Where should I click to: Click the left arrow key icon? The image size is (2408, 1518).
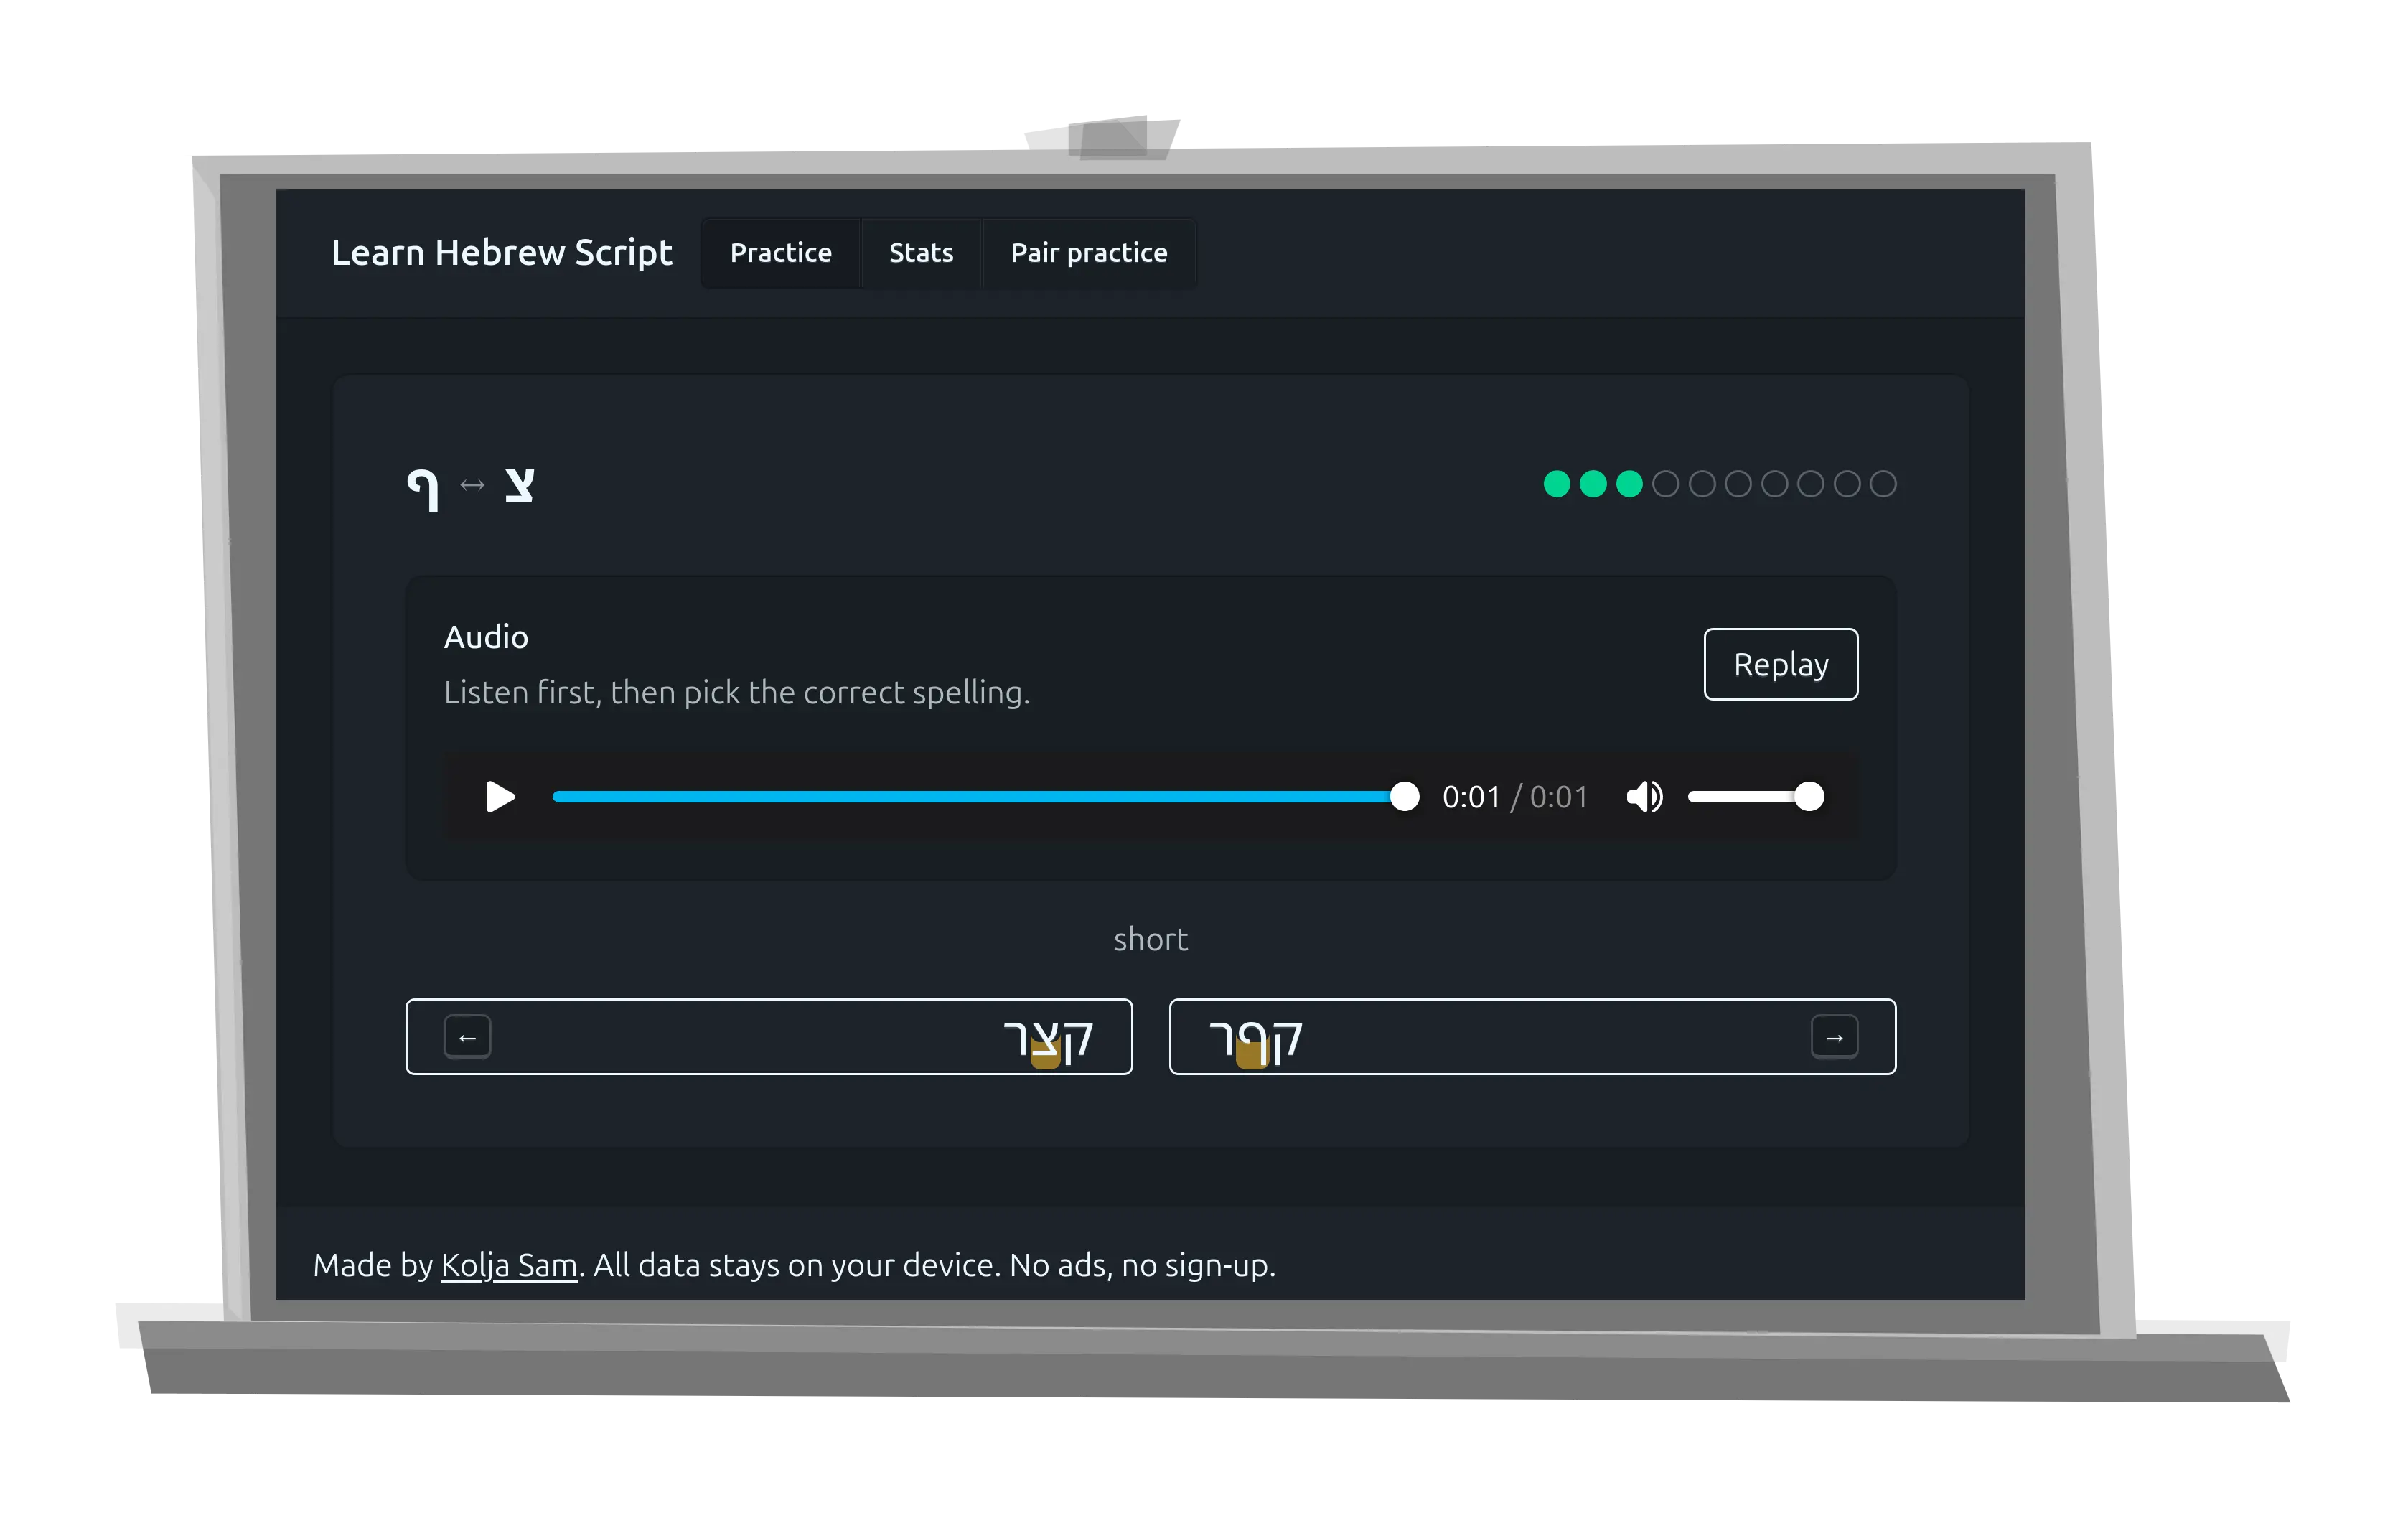pyautogui.click(x=467, y=1037)
